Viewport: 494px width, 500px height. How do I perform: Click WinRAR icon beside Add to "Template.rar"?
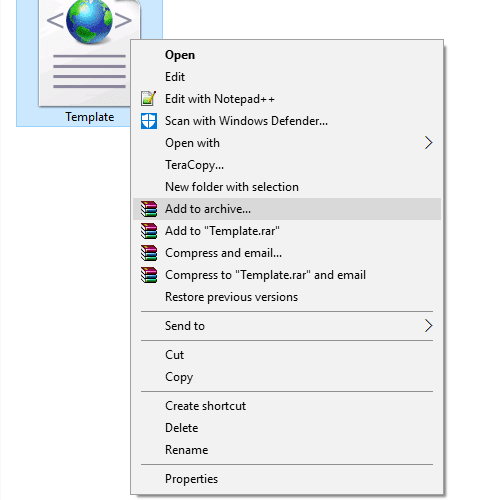click(x=148, y=231)
